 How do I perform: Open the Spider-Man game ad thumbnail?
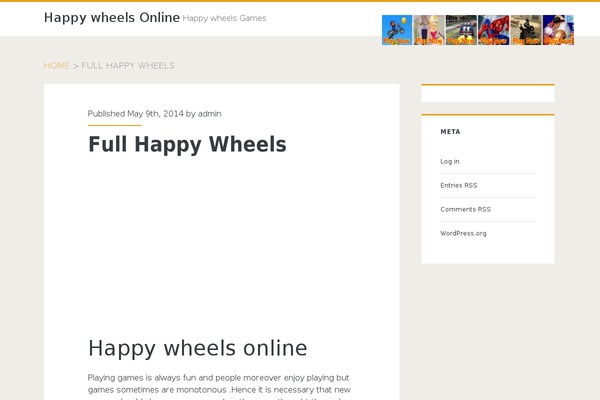click(494, 30)
